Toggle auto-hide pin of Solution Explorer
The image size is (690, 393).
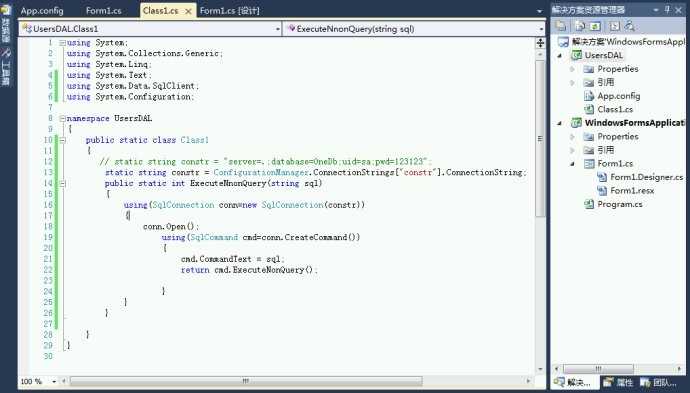(667, 10)
